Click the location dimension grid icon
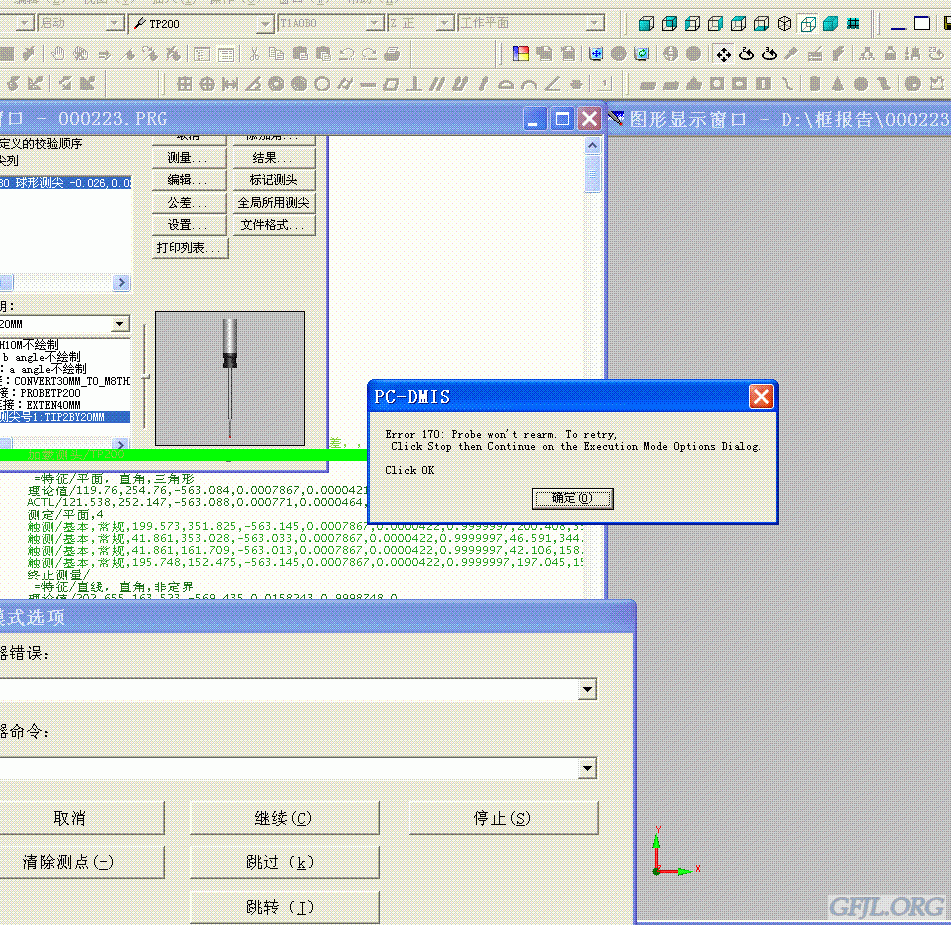 [184, 84]
